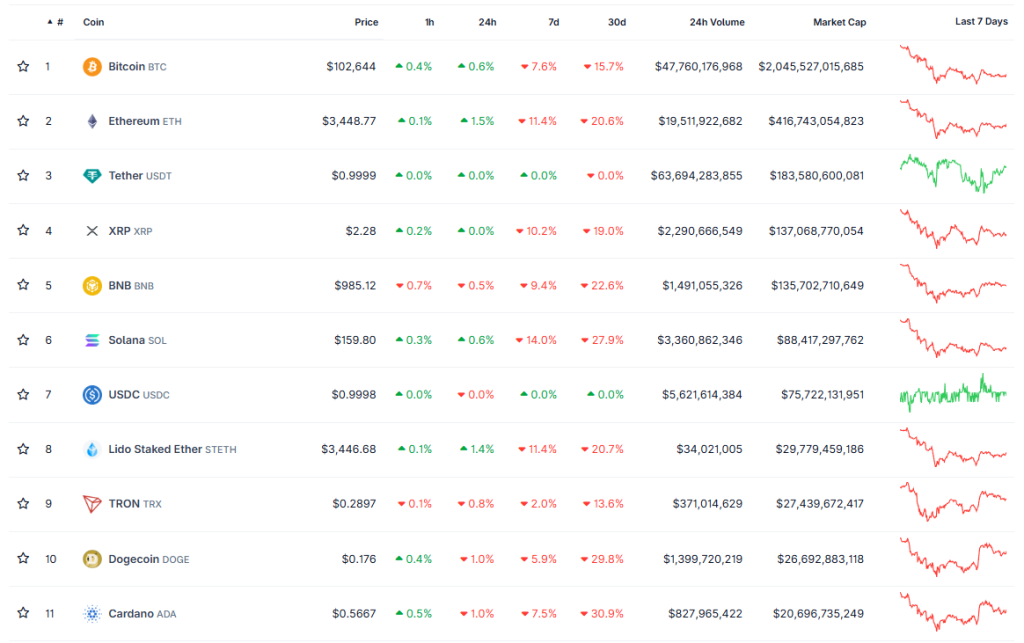Click the Bitcoin BTC coin logo
Screen dimensions: 1024x643
(x=92, y=66)
